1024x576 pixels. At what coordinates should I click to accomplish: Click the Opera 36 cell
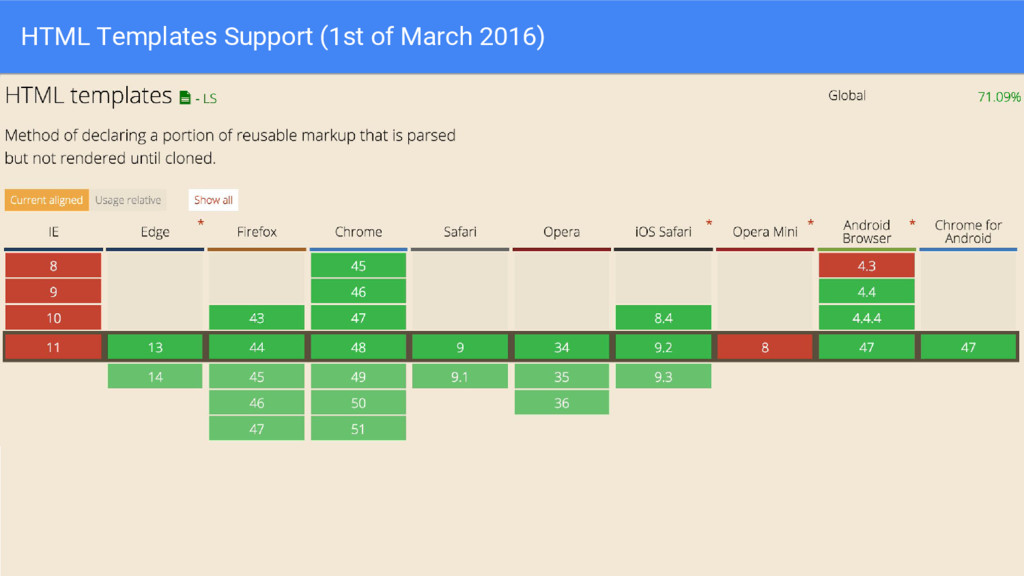click(562, 402)
